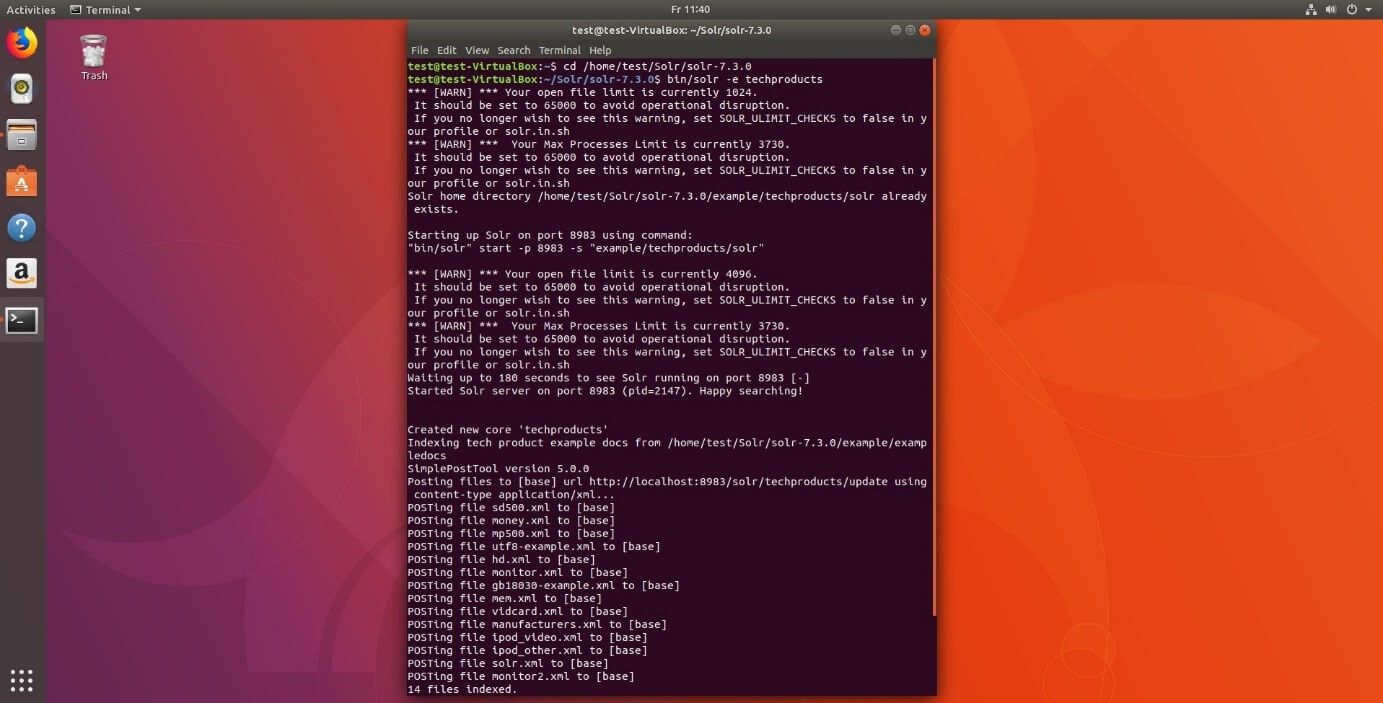
Task: Click 'Waiting up to 180 seconds' line
Action: [608, 378]
